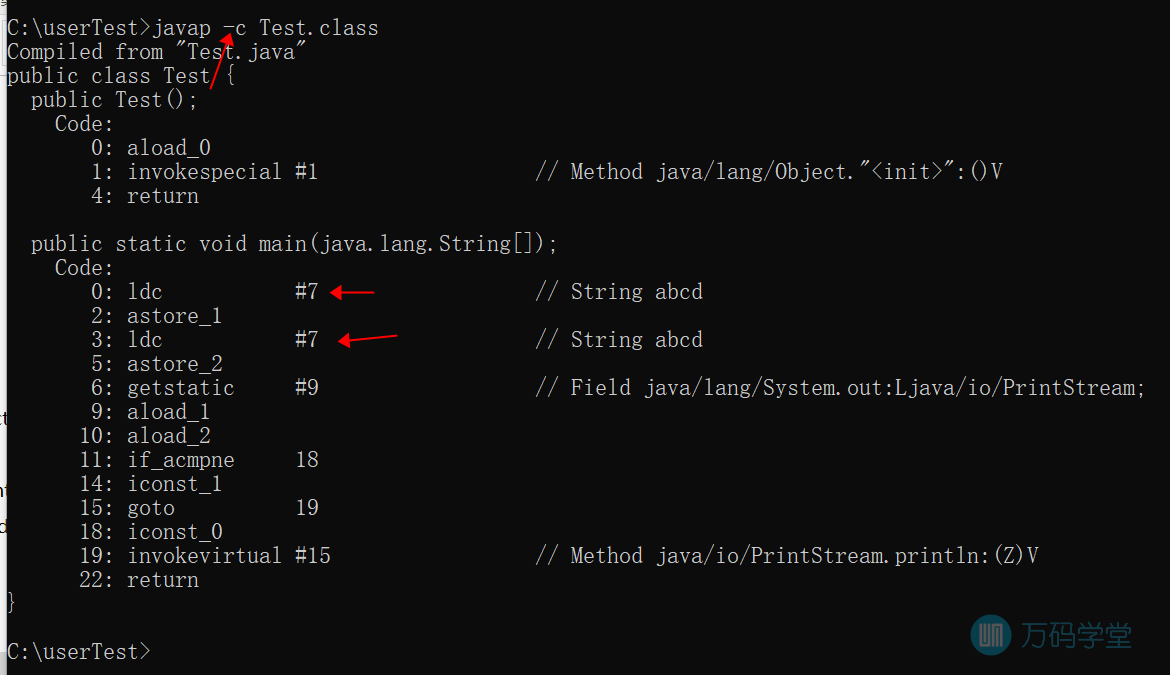Click the 'if_acmpne 18' instruction

pos(223,459)
